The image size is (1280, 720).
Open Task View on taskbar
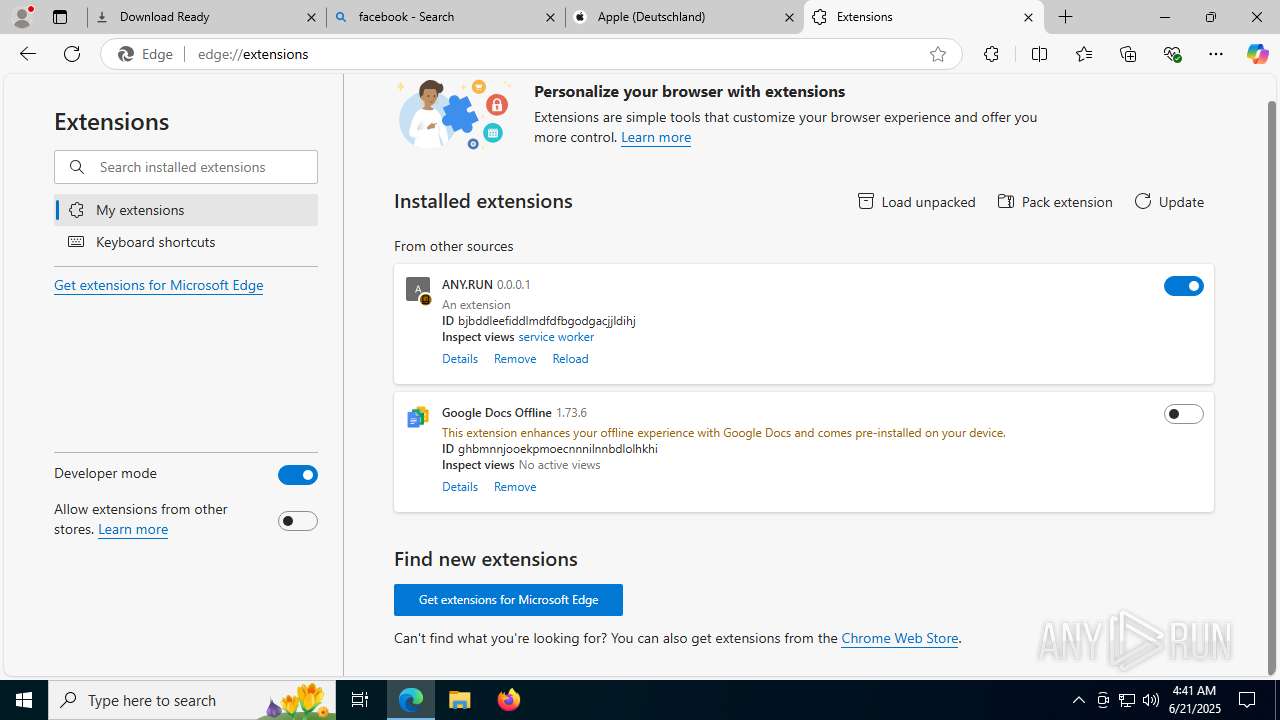pyautogui.click(x=361, y=700)
